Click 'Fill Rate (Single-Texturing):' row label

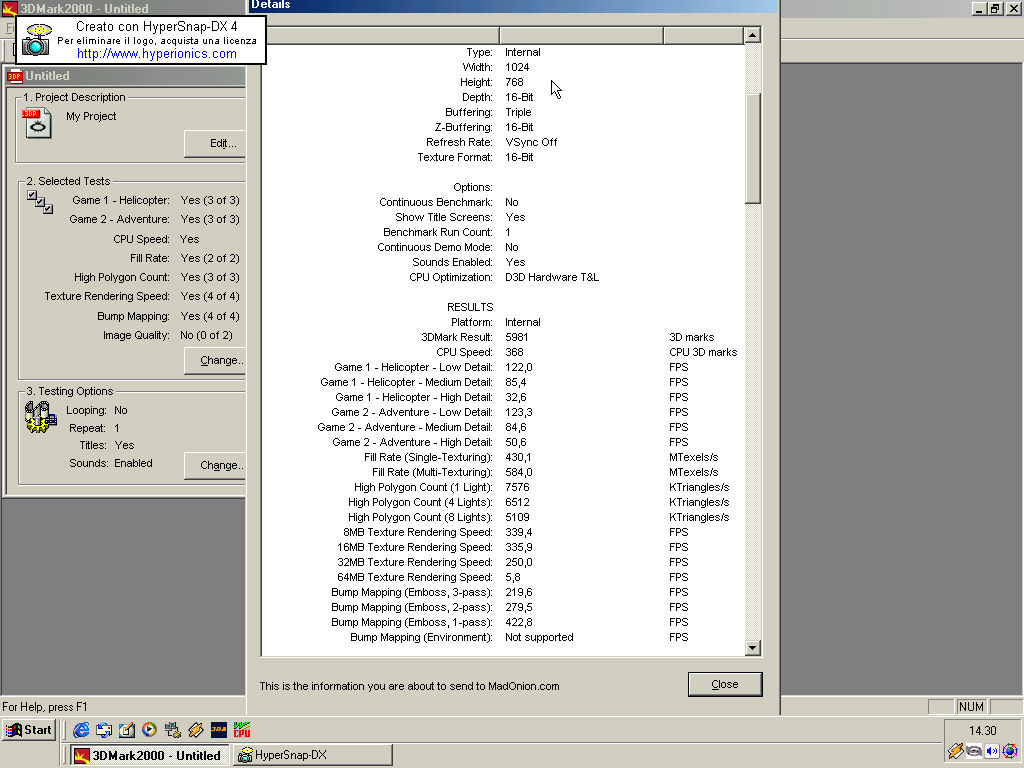[428, 457]
